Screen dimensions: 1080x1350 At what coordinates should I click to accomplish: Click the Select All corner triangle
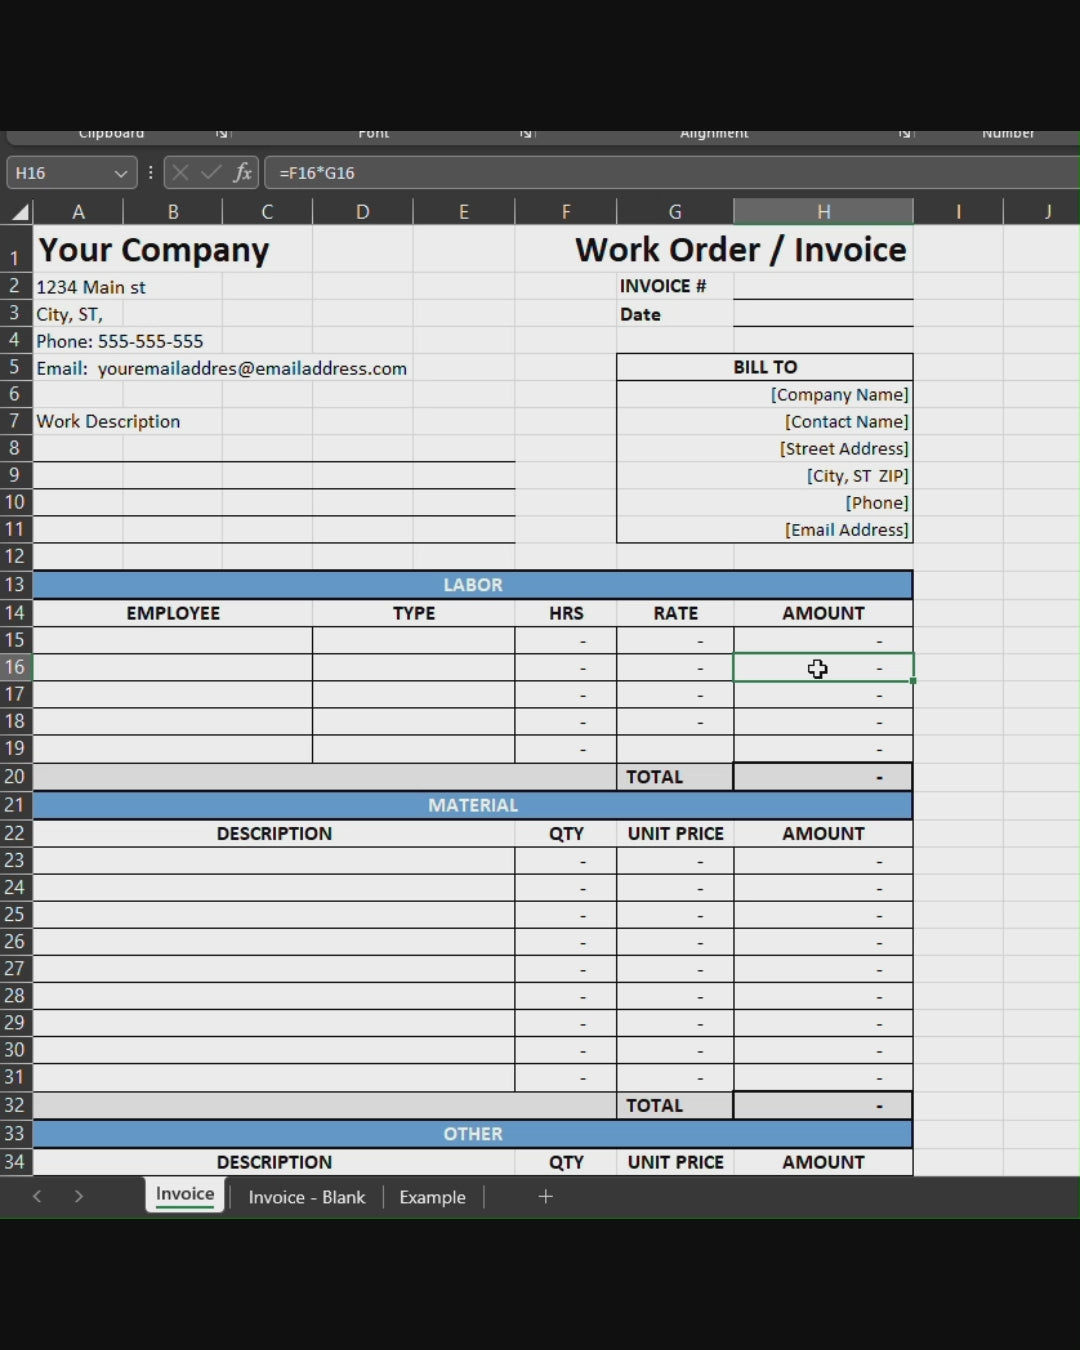(x=19, y=212)
